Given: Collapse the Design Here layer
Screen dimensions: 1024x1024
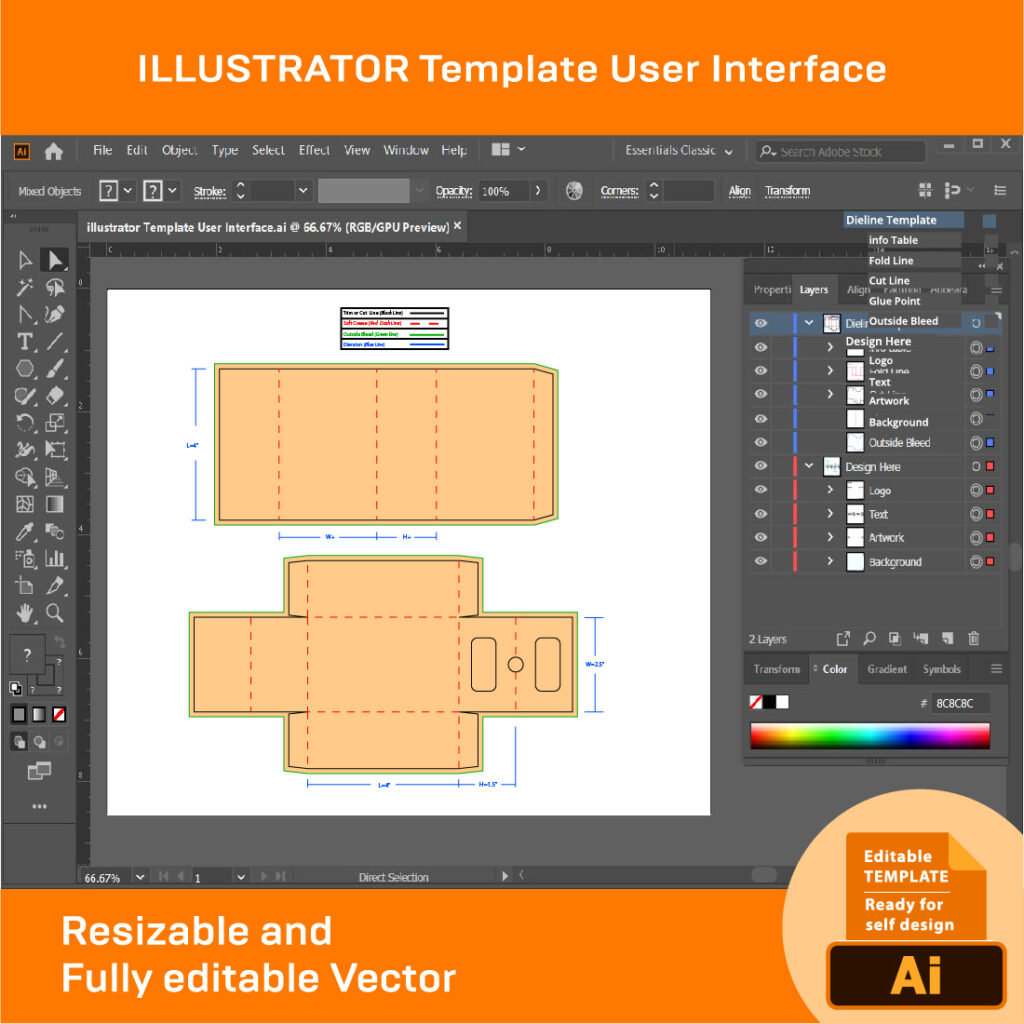Looking at the screenshot, I should 808,466.
